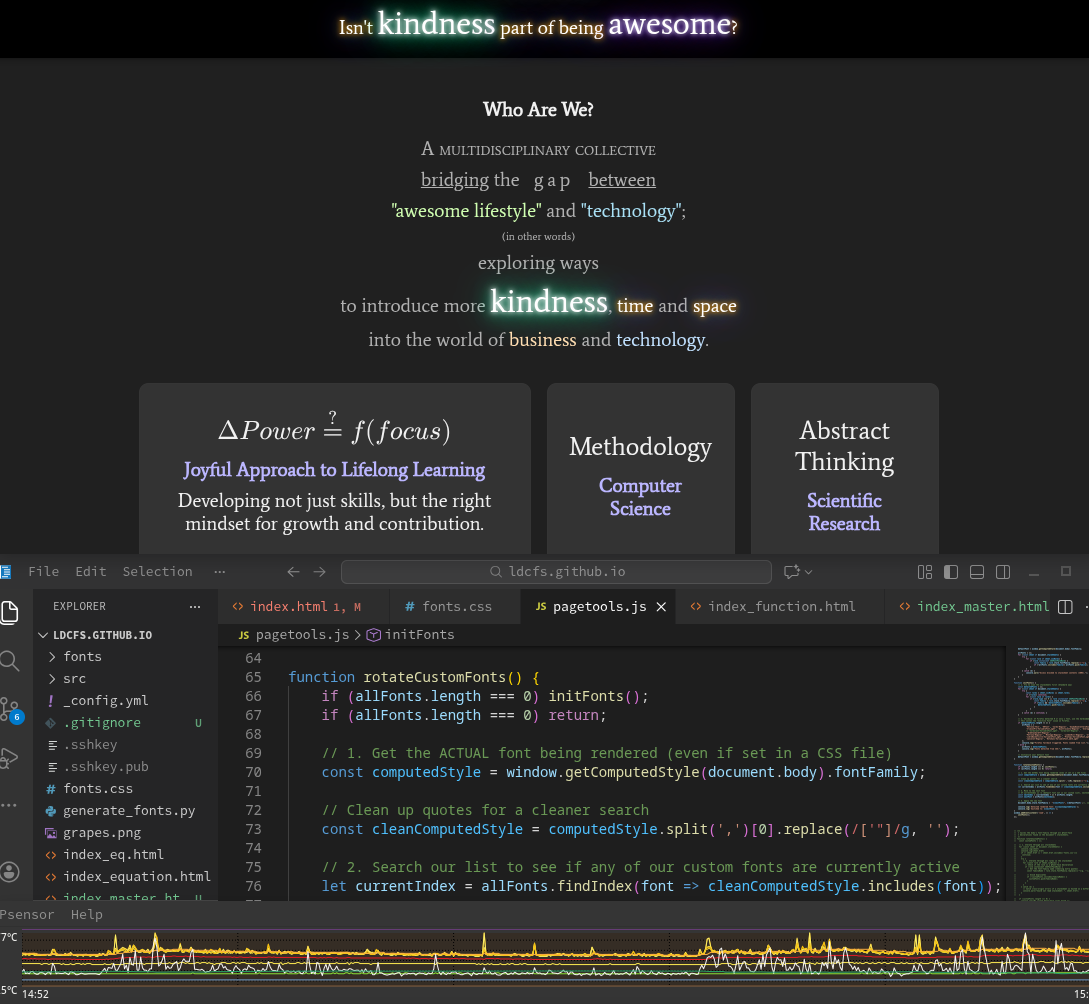This screenshot has height=1004, width=1089.
Task: Open the Run and Debug view
Action: tap(10, 758)
